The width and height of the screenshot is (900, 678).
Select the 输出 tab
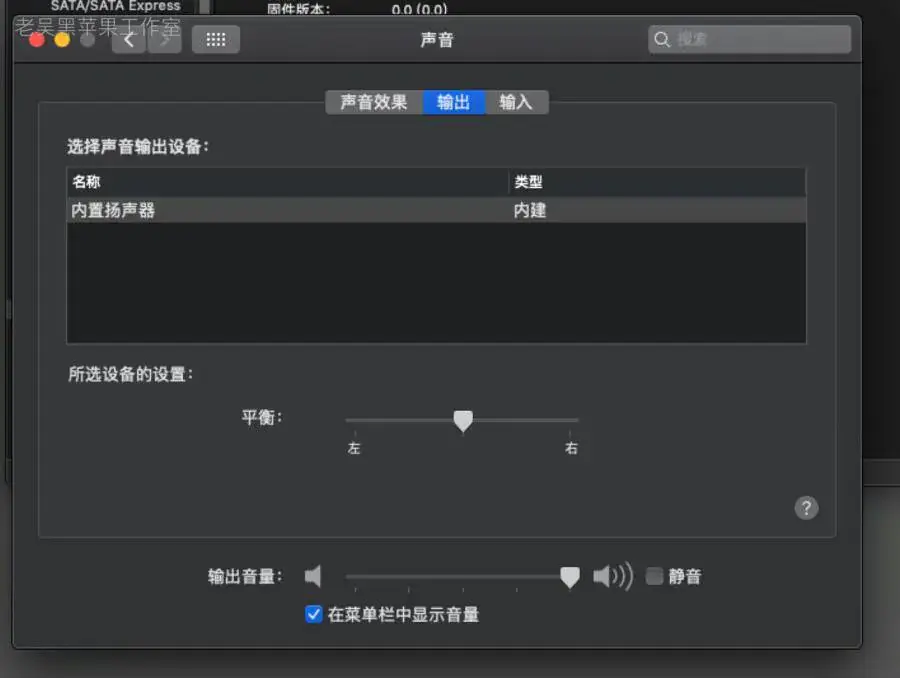tap(453, 102)
